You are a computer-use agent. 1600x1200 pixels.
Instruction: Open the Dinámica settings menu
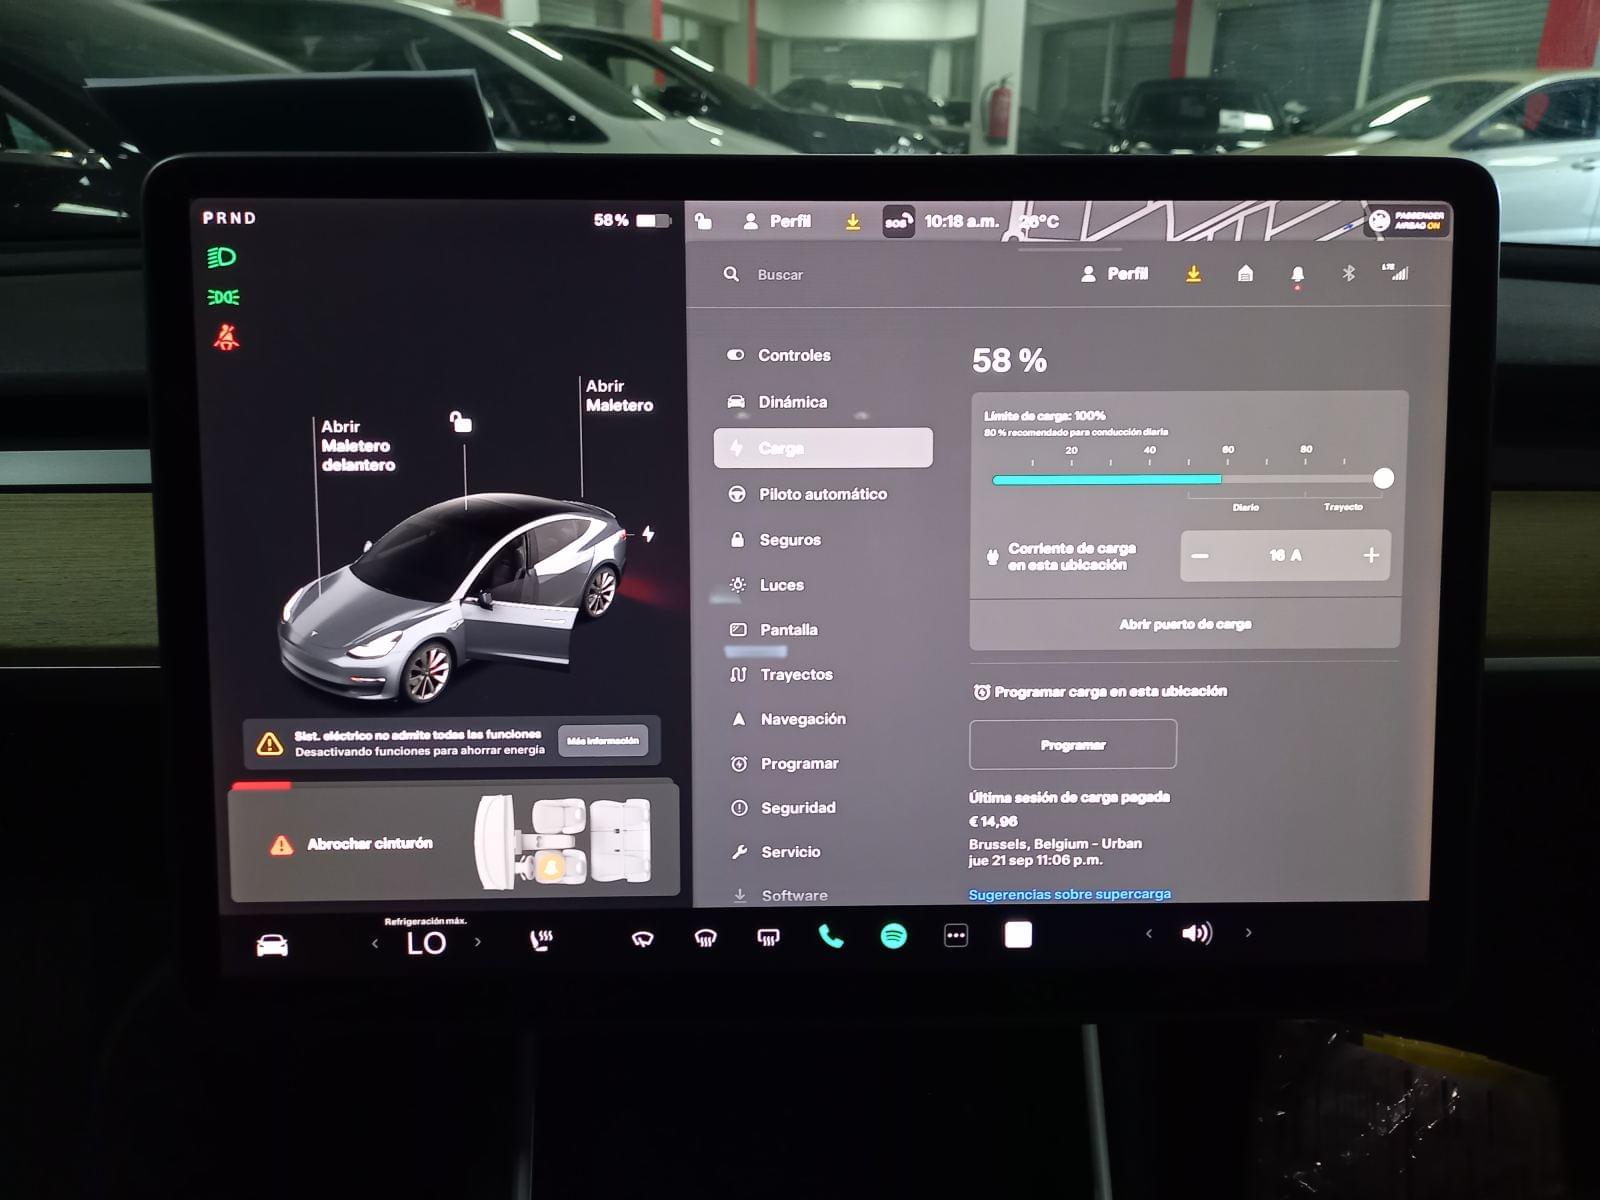pyautogui.click(x=792, y=402)
